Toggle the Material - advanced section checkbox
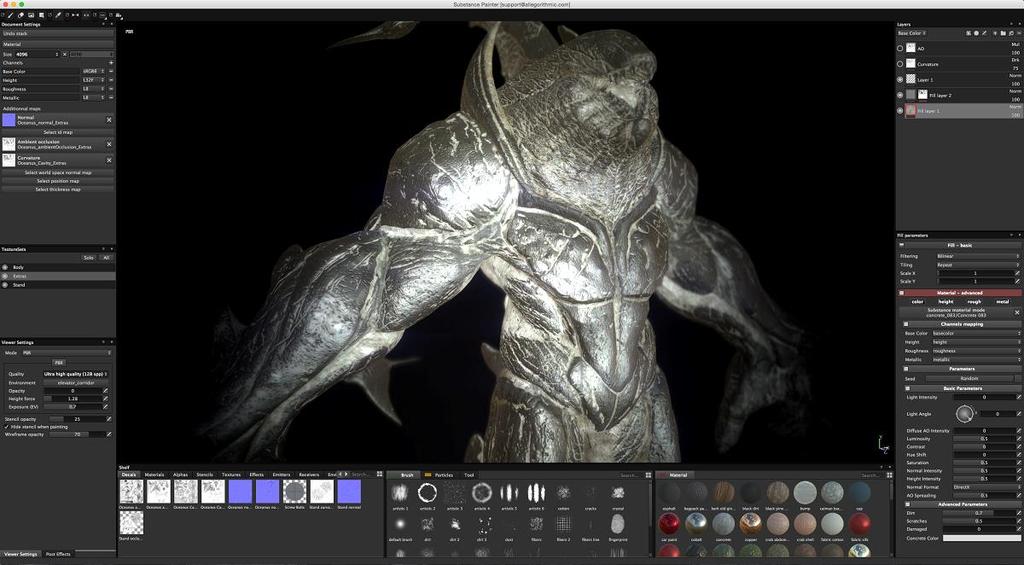Viewport: 1024px width, 565px height. [x=902, y=293]
